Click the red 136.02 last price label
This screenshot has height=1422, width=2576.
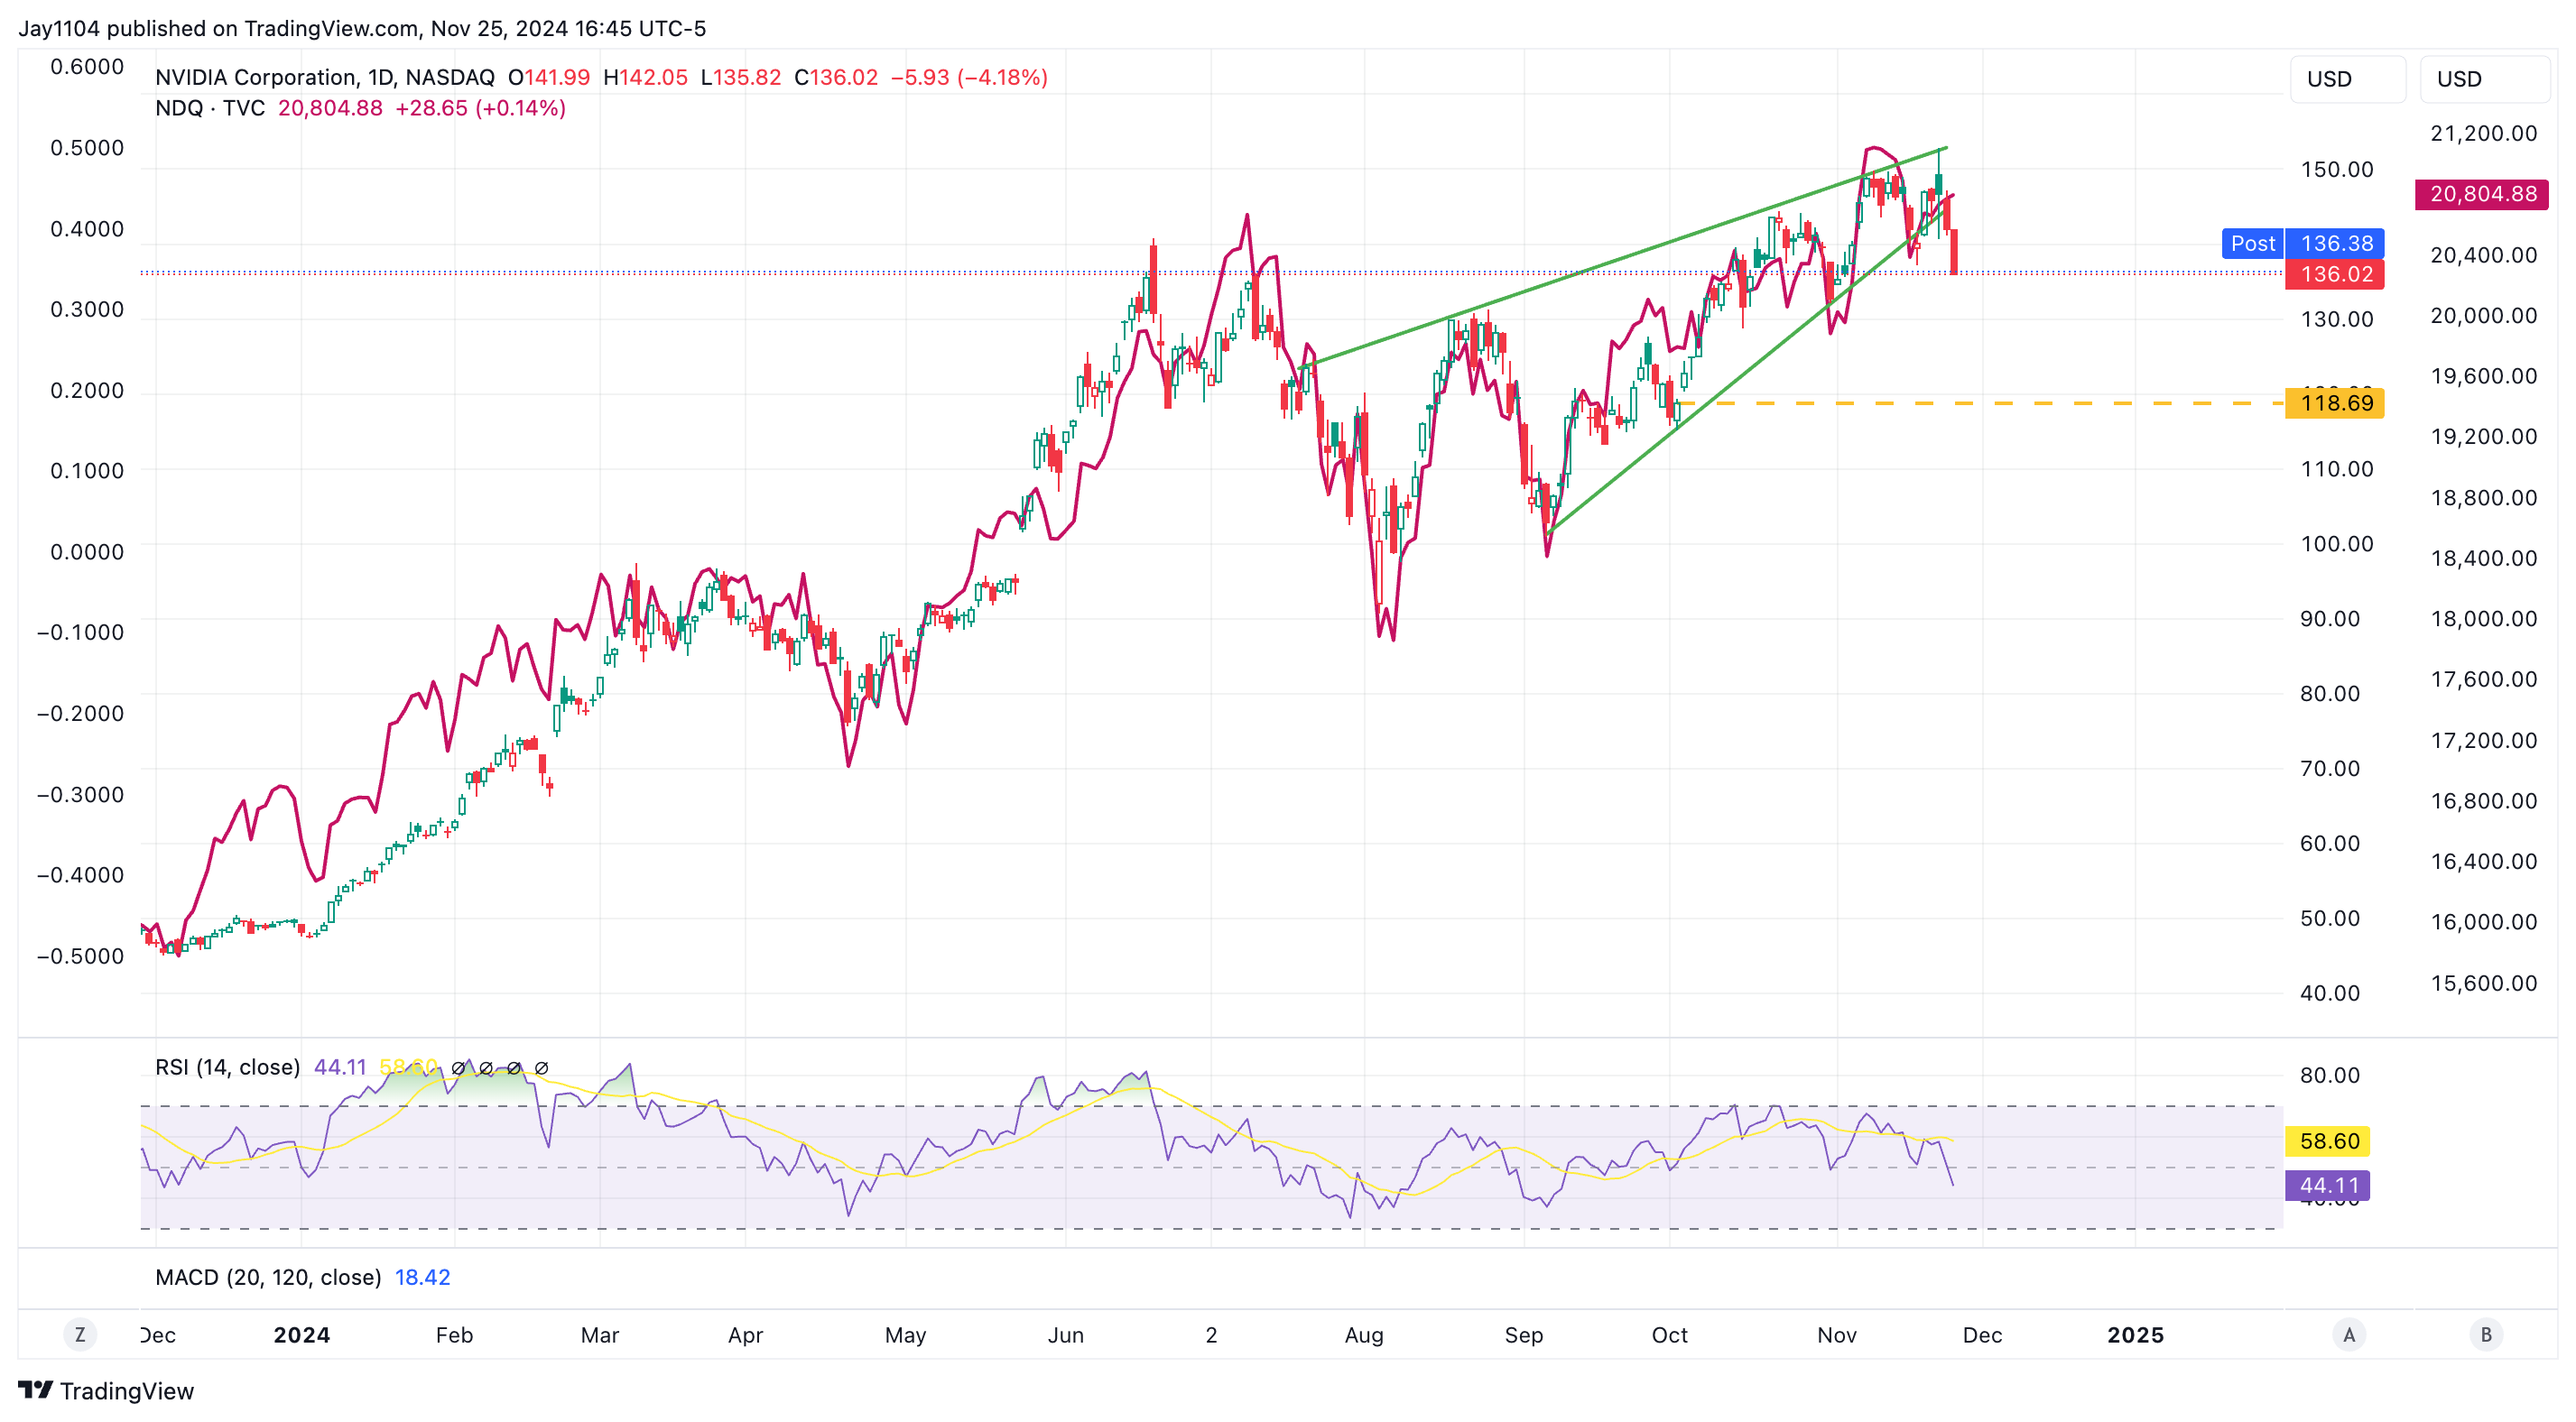pos(2335,274)
